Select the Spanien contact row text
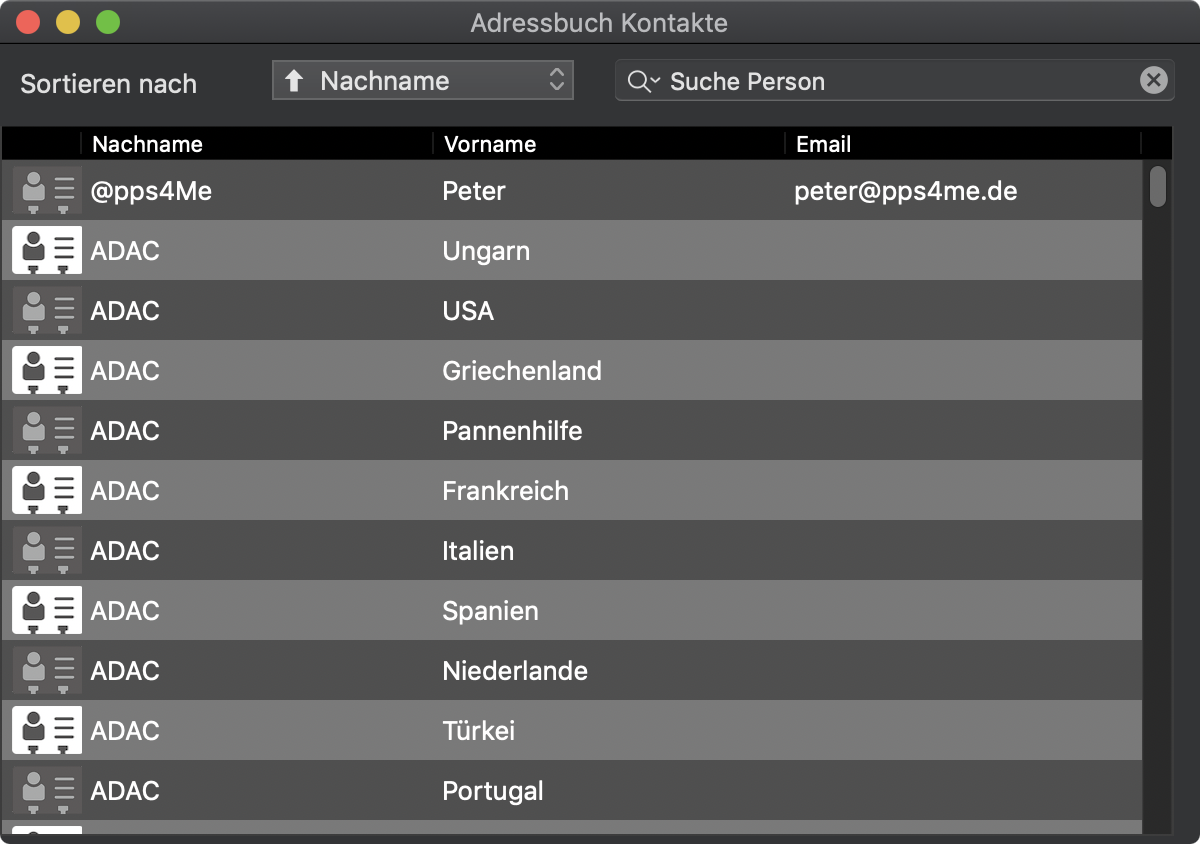1200x844 pixels. (490, 611)
